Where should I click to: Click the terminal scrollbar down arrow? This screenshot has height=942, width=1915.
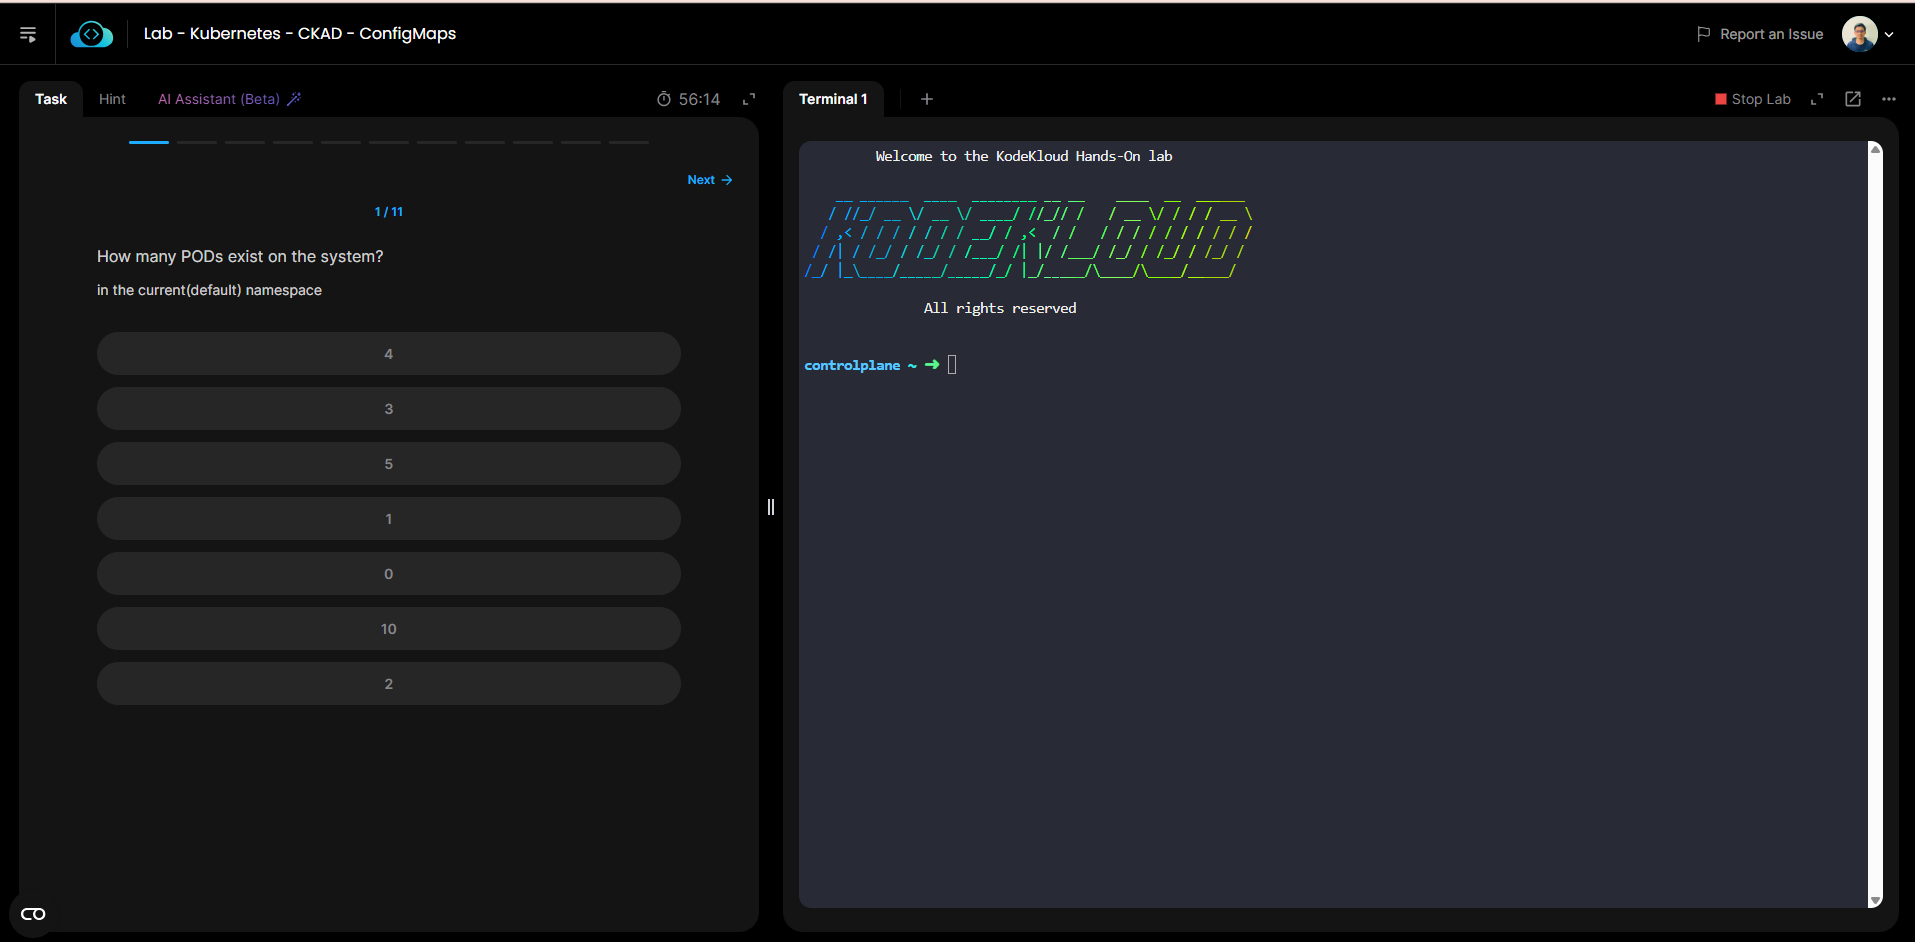[x=1876, y=900]
